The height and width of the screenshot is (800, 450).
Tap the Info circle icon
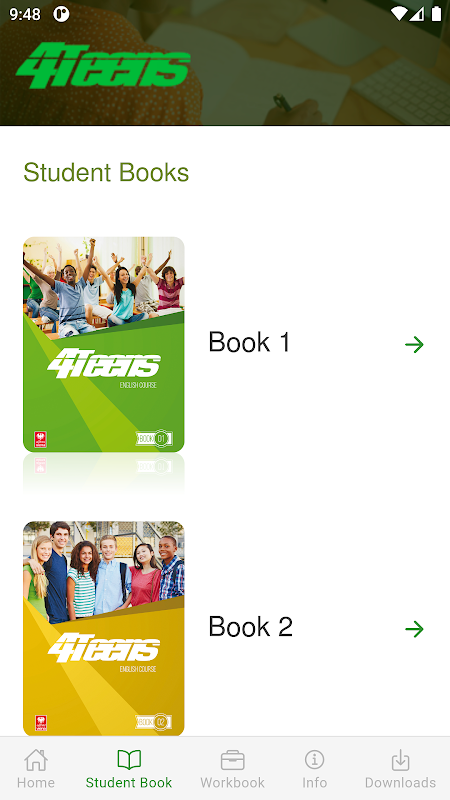click(x=314, y=760)
